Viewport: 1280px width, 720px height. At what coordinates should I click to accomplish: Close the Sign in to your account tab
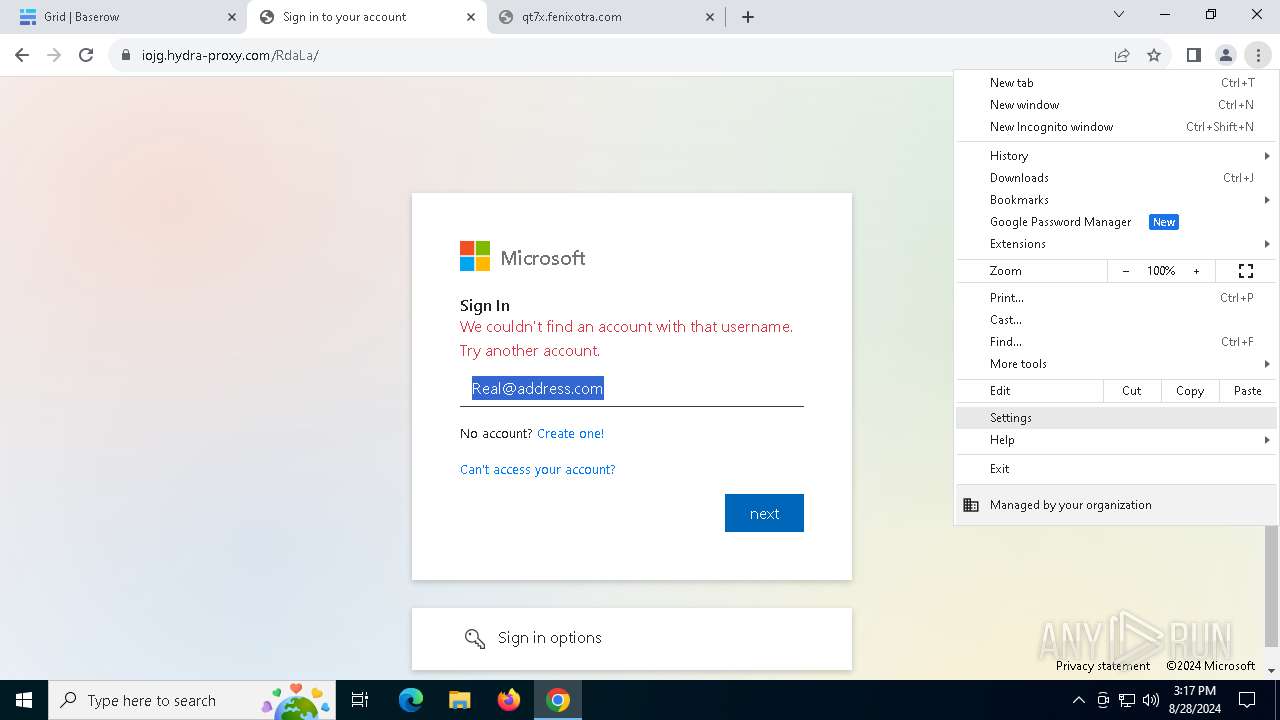point(471,17)
